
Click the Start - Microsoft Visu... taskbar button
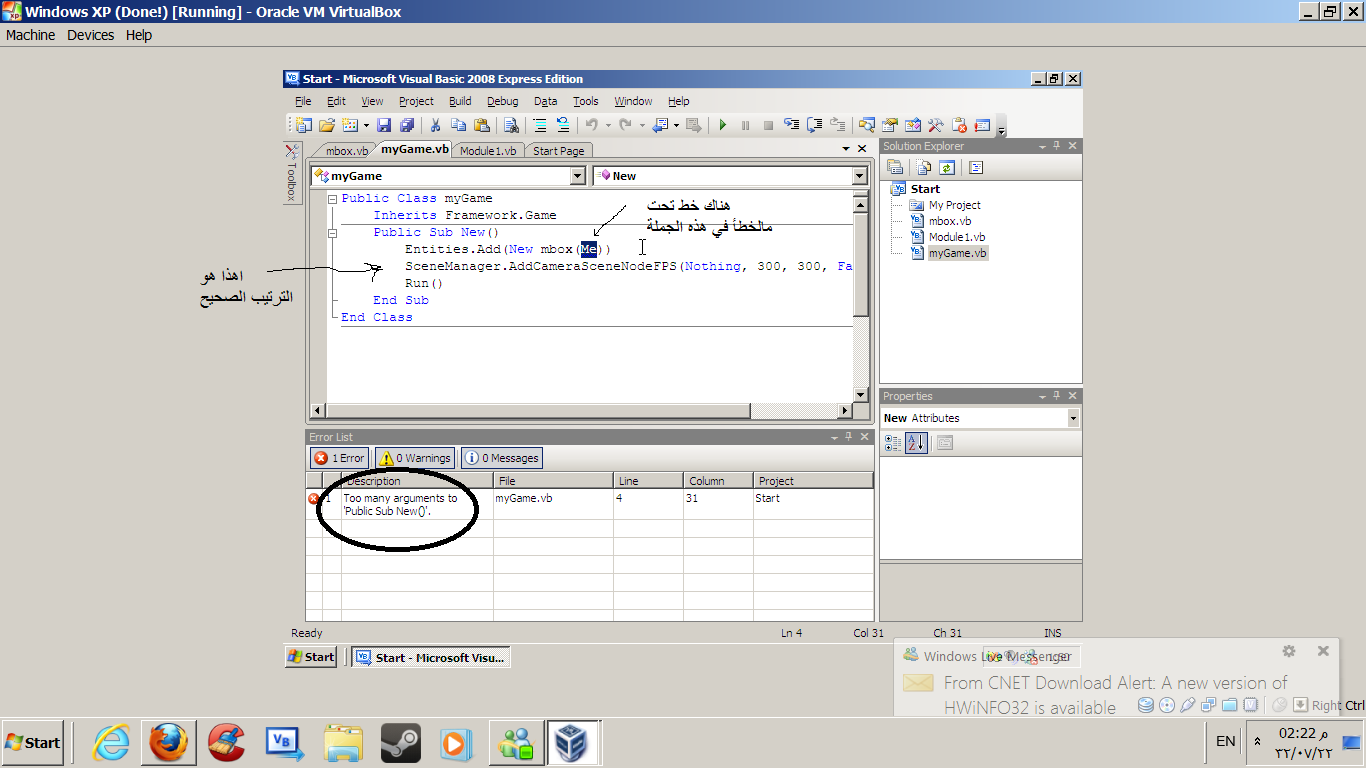(431, 657)
